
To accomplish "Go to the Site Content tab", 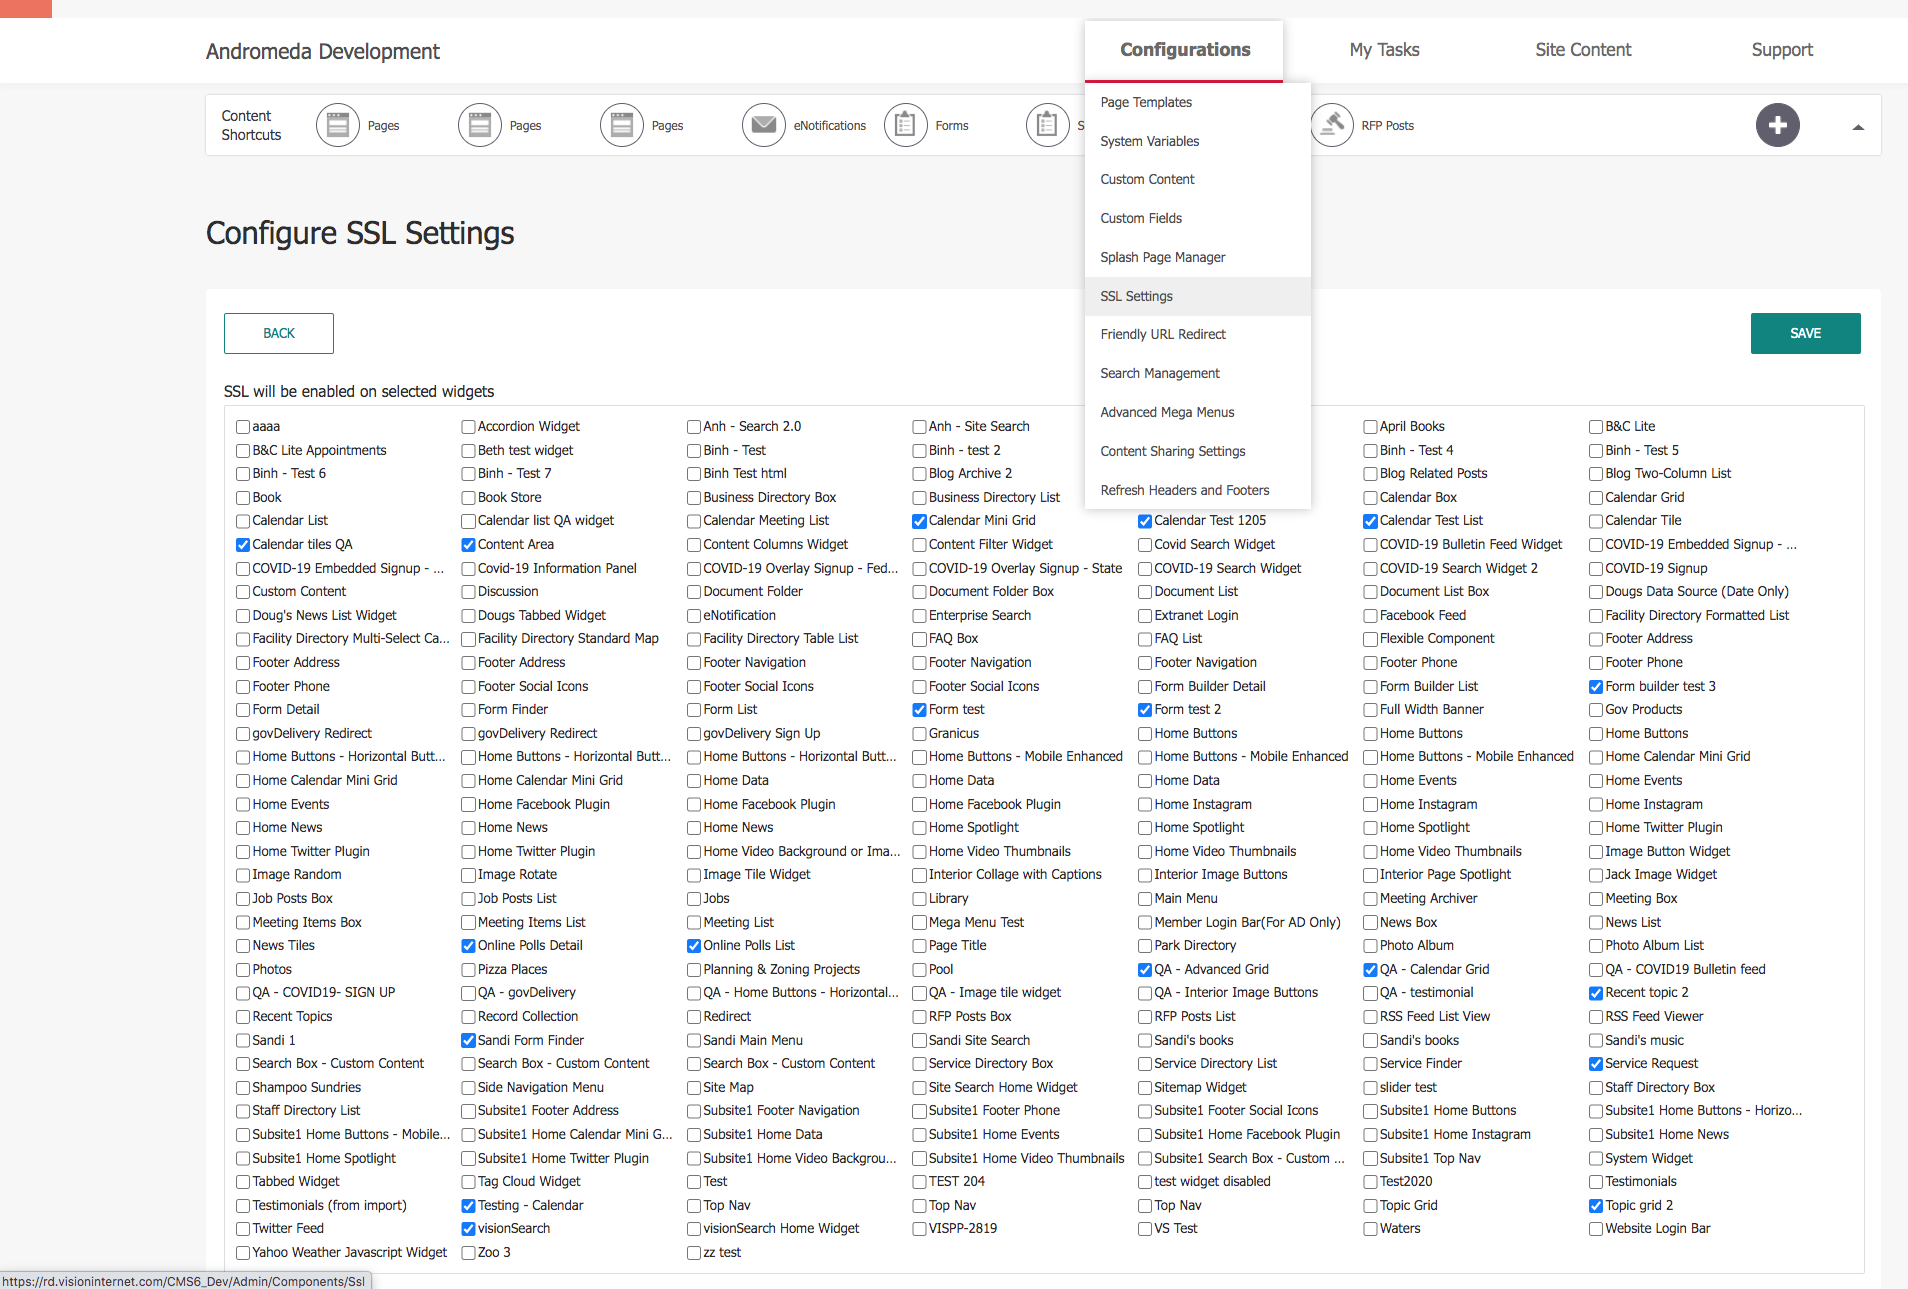I will [x=1583, y=50].
